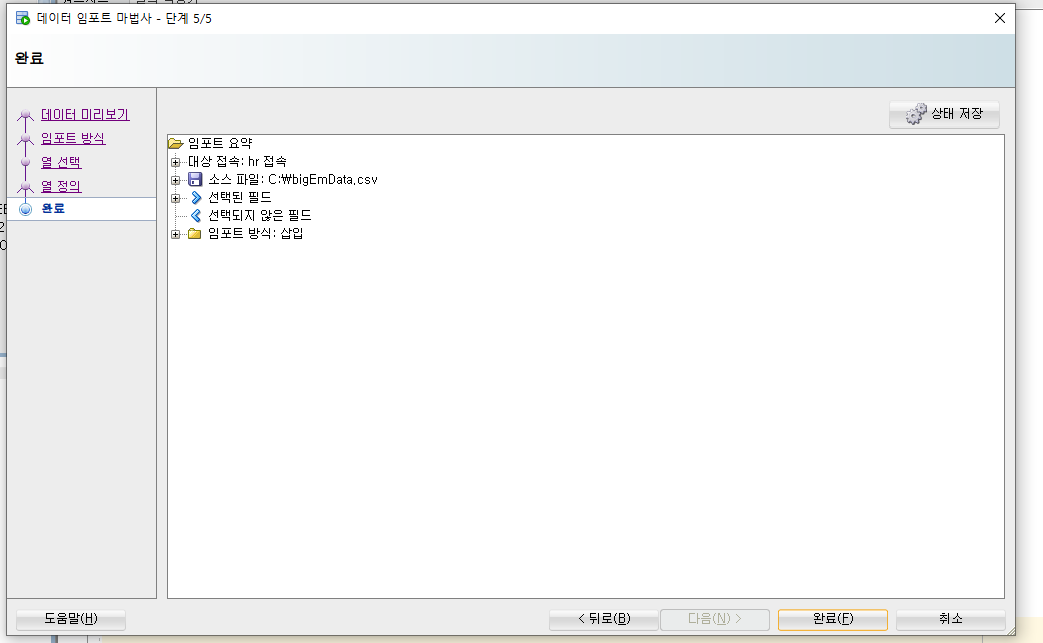Open the 열 정의 step link

(x=61, y=186)
